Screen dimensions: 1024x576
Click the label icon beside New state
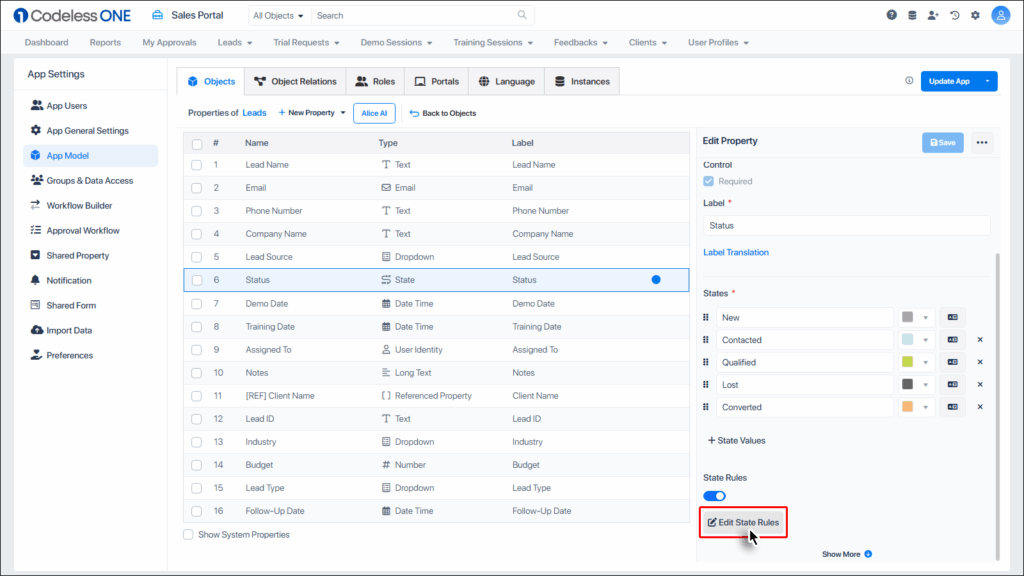[x=952, y=317]
